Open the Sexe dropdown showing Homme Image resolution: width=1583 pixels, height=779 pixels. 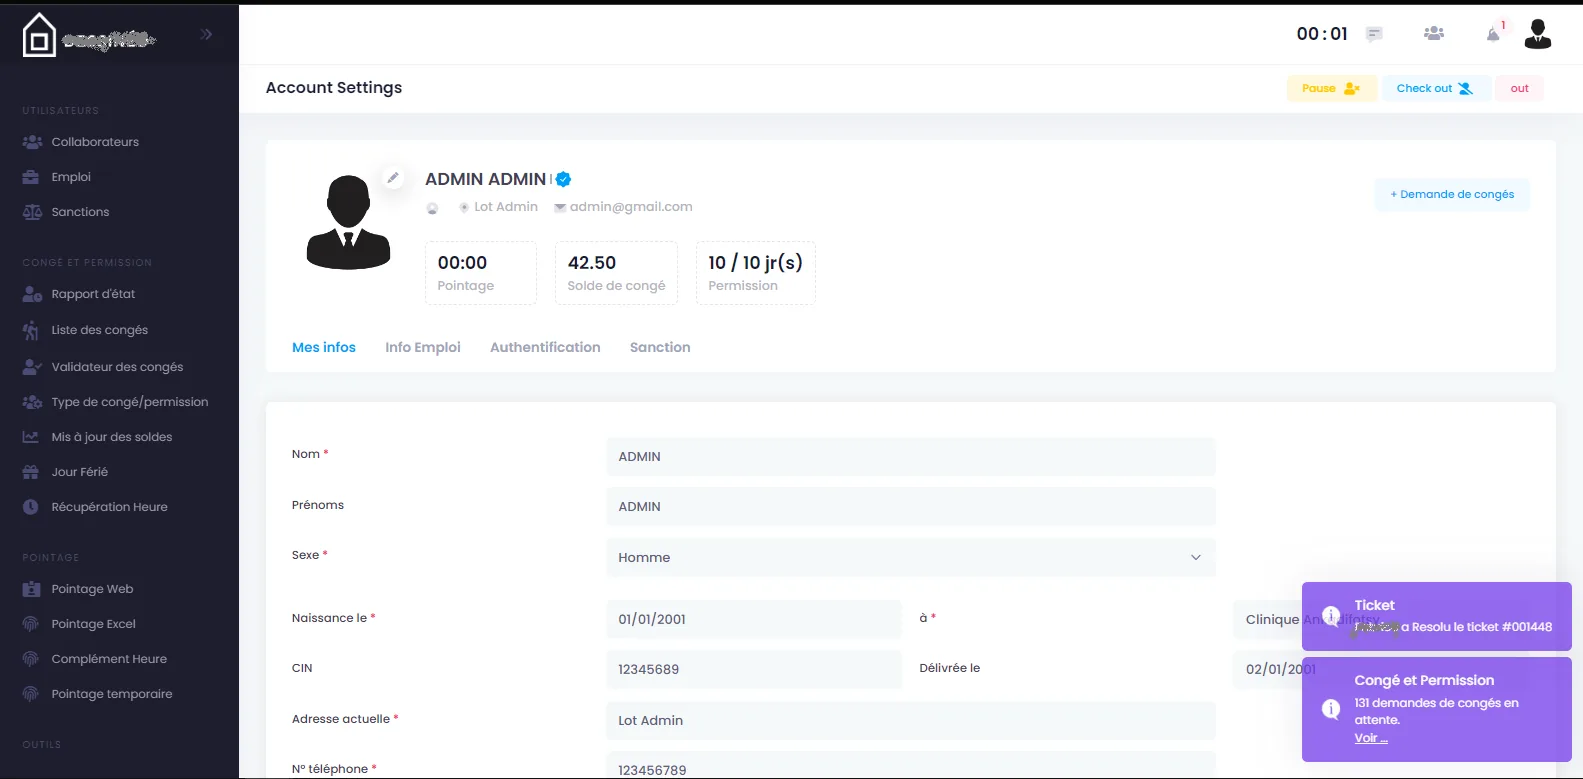click(x=911, y=557)
